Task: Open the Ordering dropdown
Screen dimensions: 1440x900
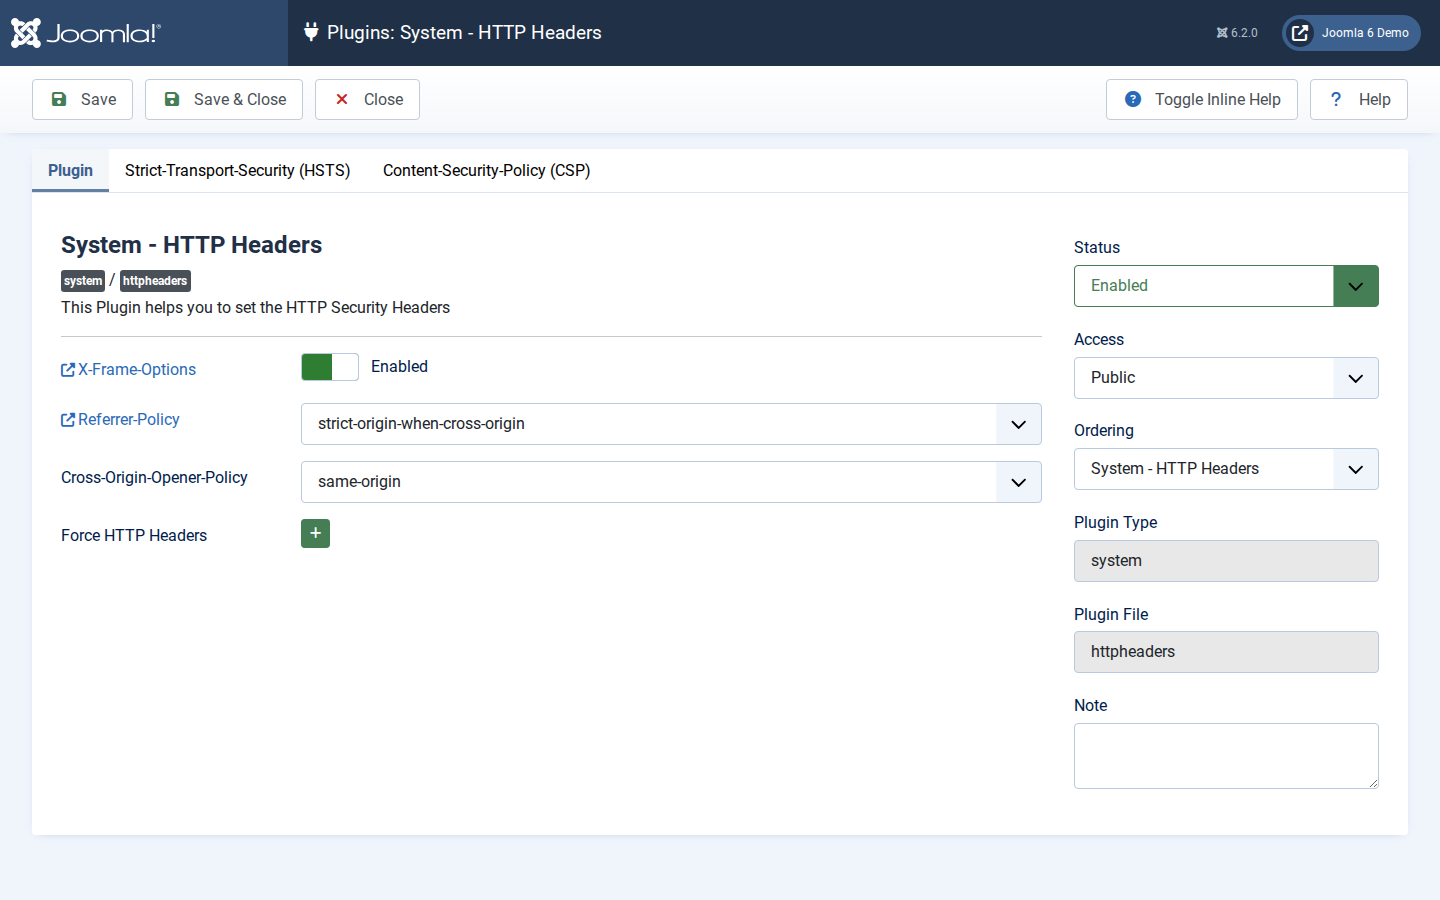Action: (1226, 469)
